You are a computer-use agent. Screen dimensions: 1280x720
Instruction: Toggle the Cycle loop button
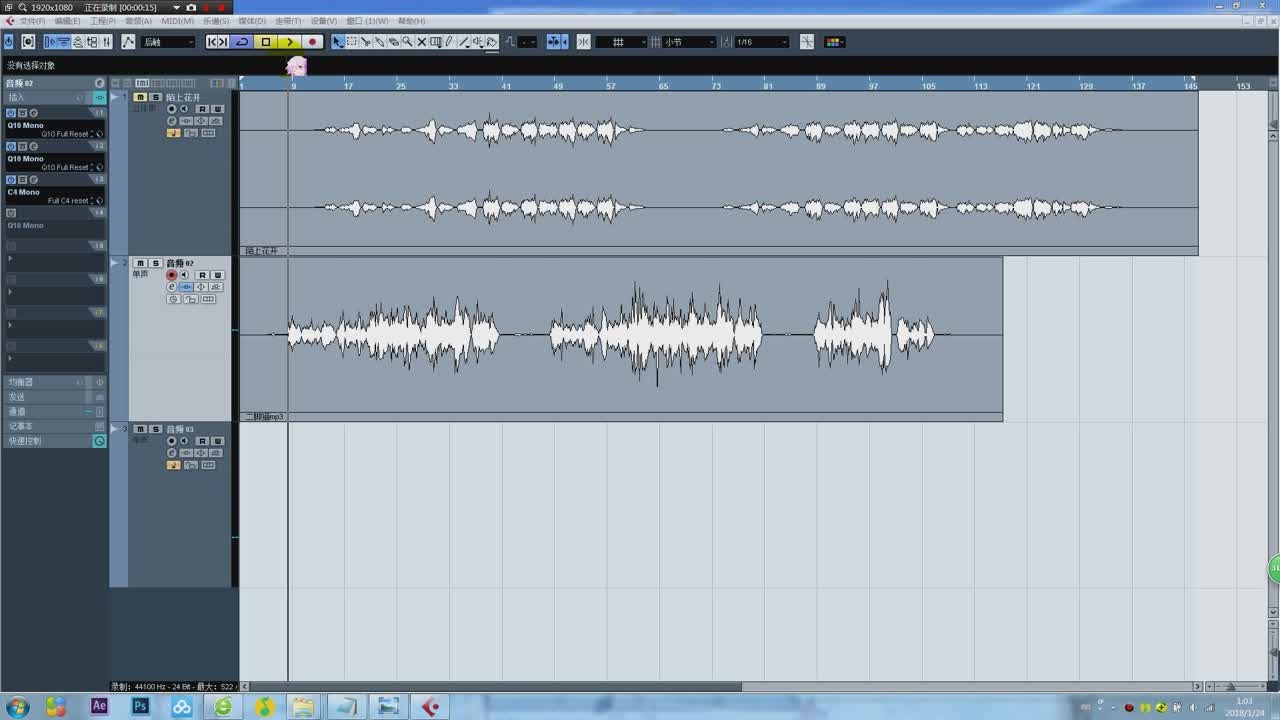click(x=242, y=42)
